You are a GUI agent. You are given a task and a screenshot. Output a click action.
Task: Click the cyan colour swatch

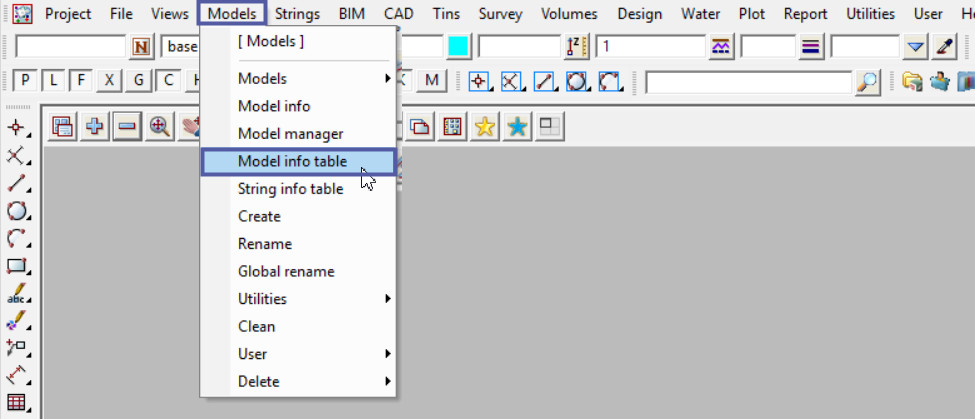click(458, 47)
